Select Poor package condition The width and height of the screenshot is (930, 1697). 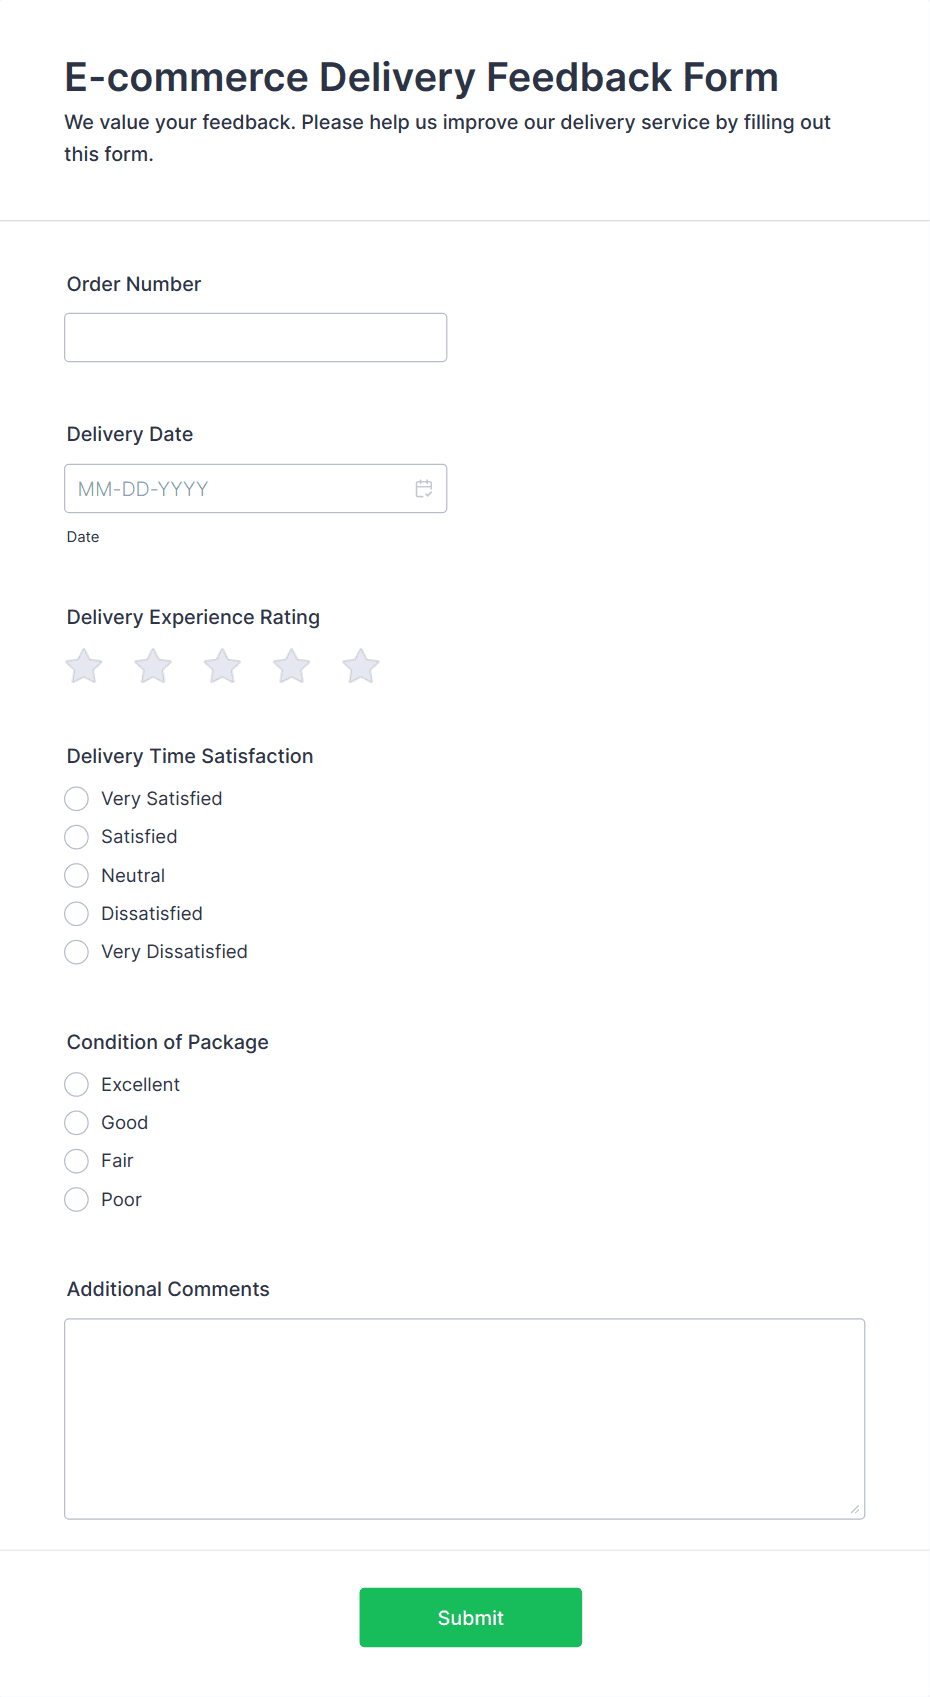76,1200
